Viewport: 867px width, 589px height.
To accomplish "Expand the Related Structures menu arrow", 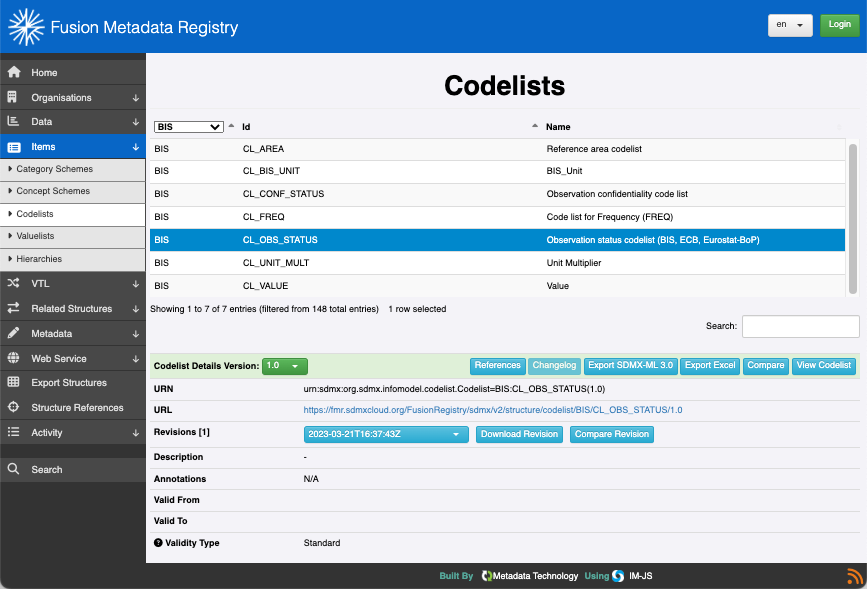I will [135, 309].
